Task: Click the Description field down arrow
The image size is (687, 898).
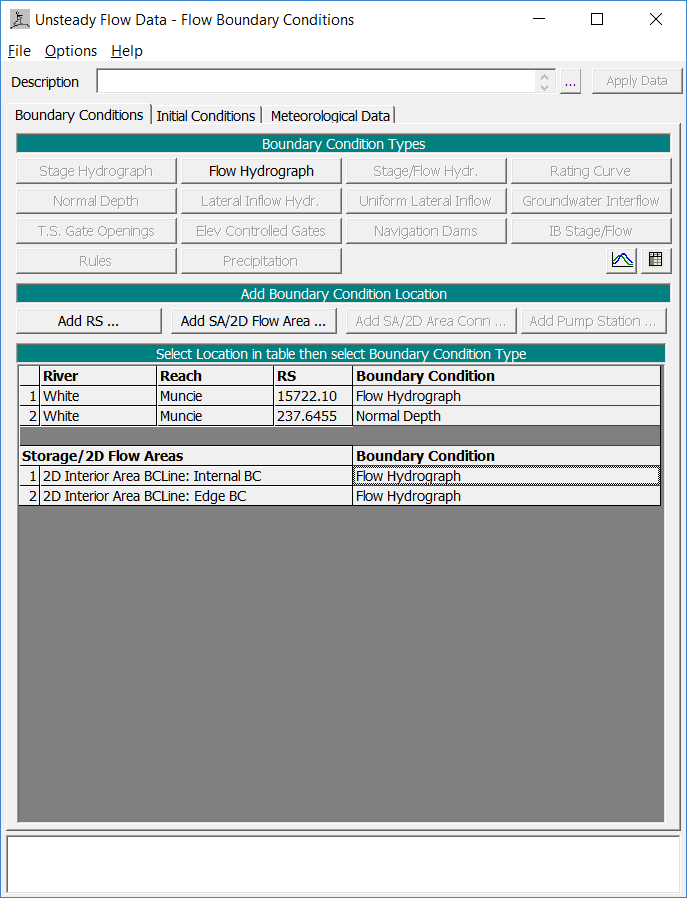Action: (x=544, y=87)
